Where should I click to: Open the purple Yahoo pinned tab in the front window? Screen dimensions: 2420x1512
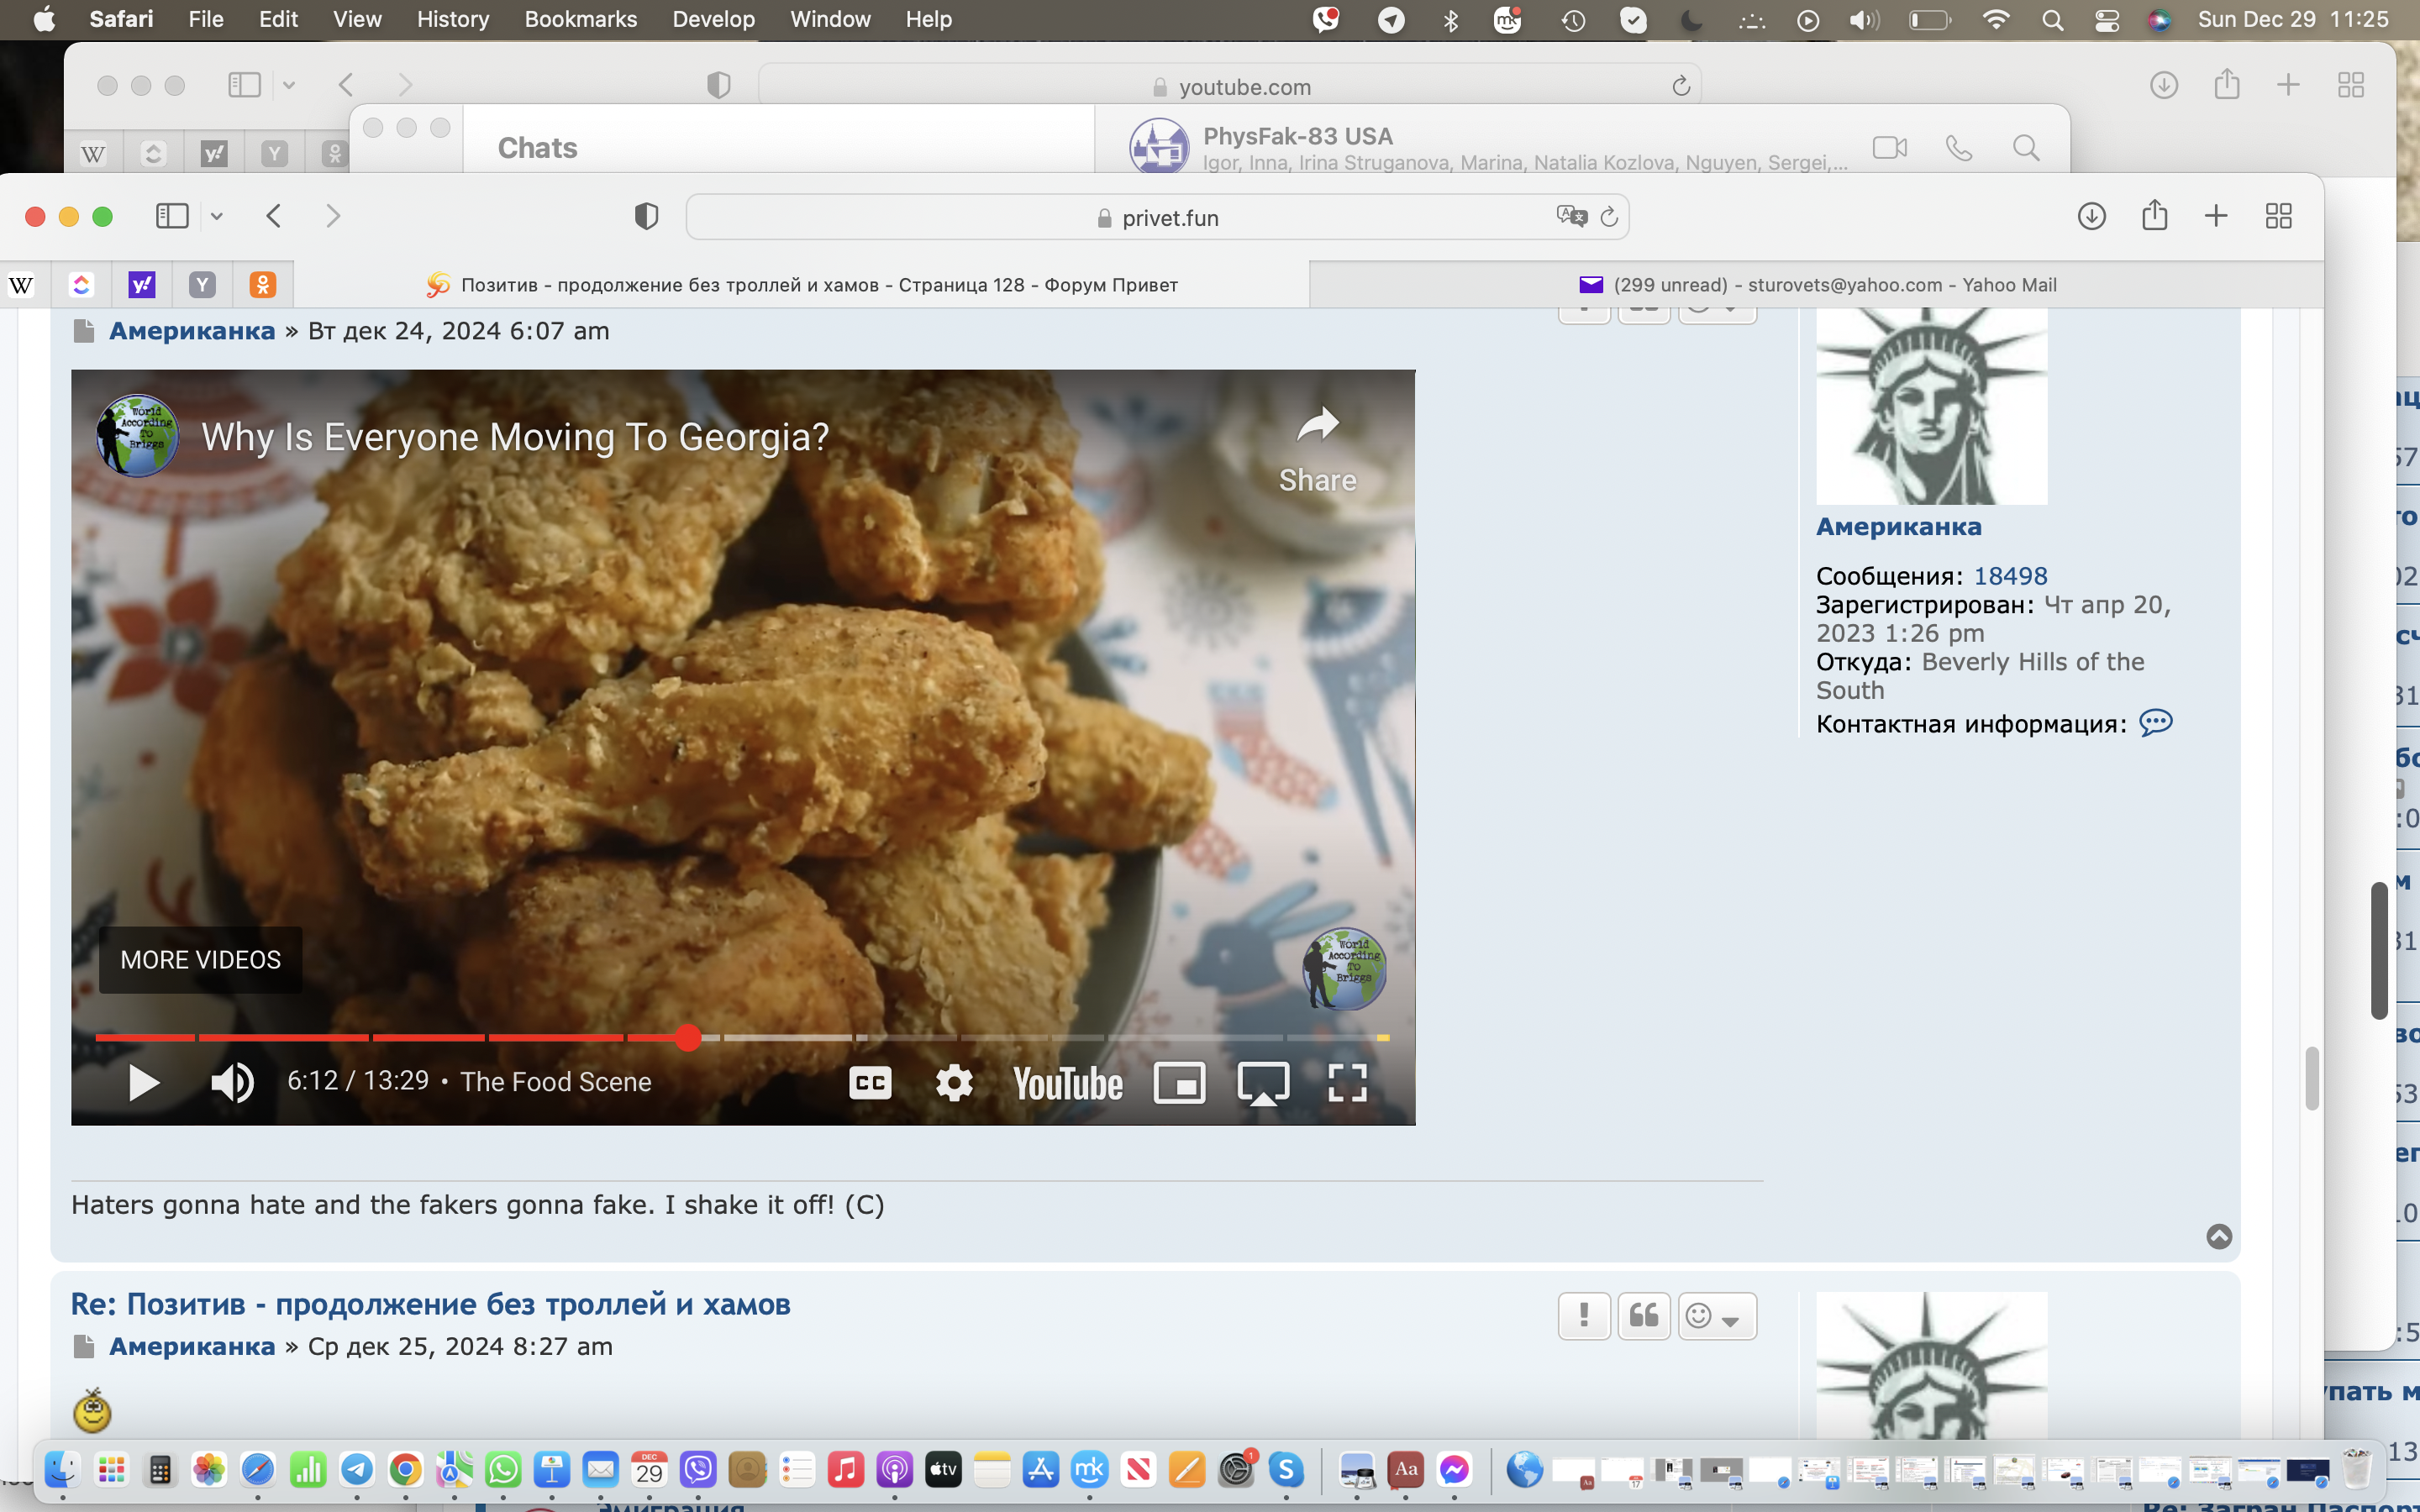click(142, 285)
